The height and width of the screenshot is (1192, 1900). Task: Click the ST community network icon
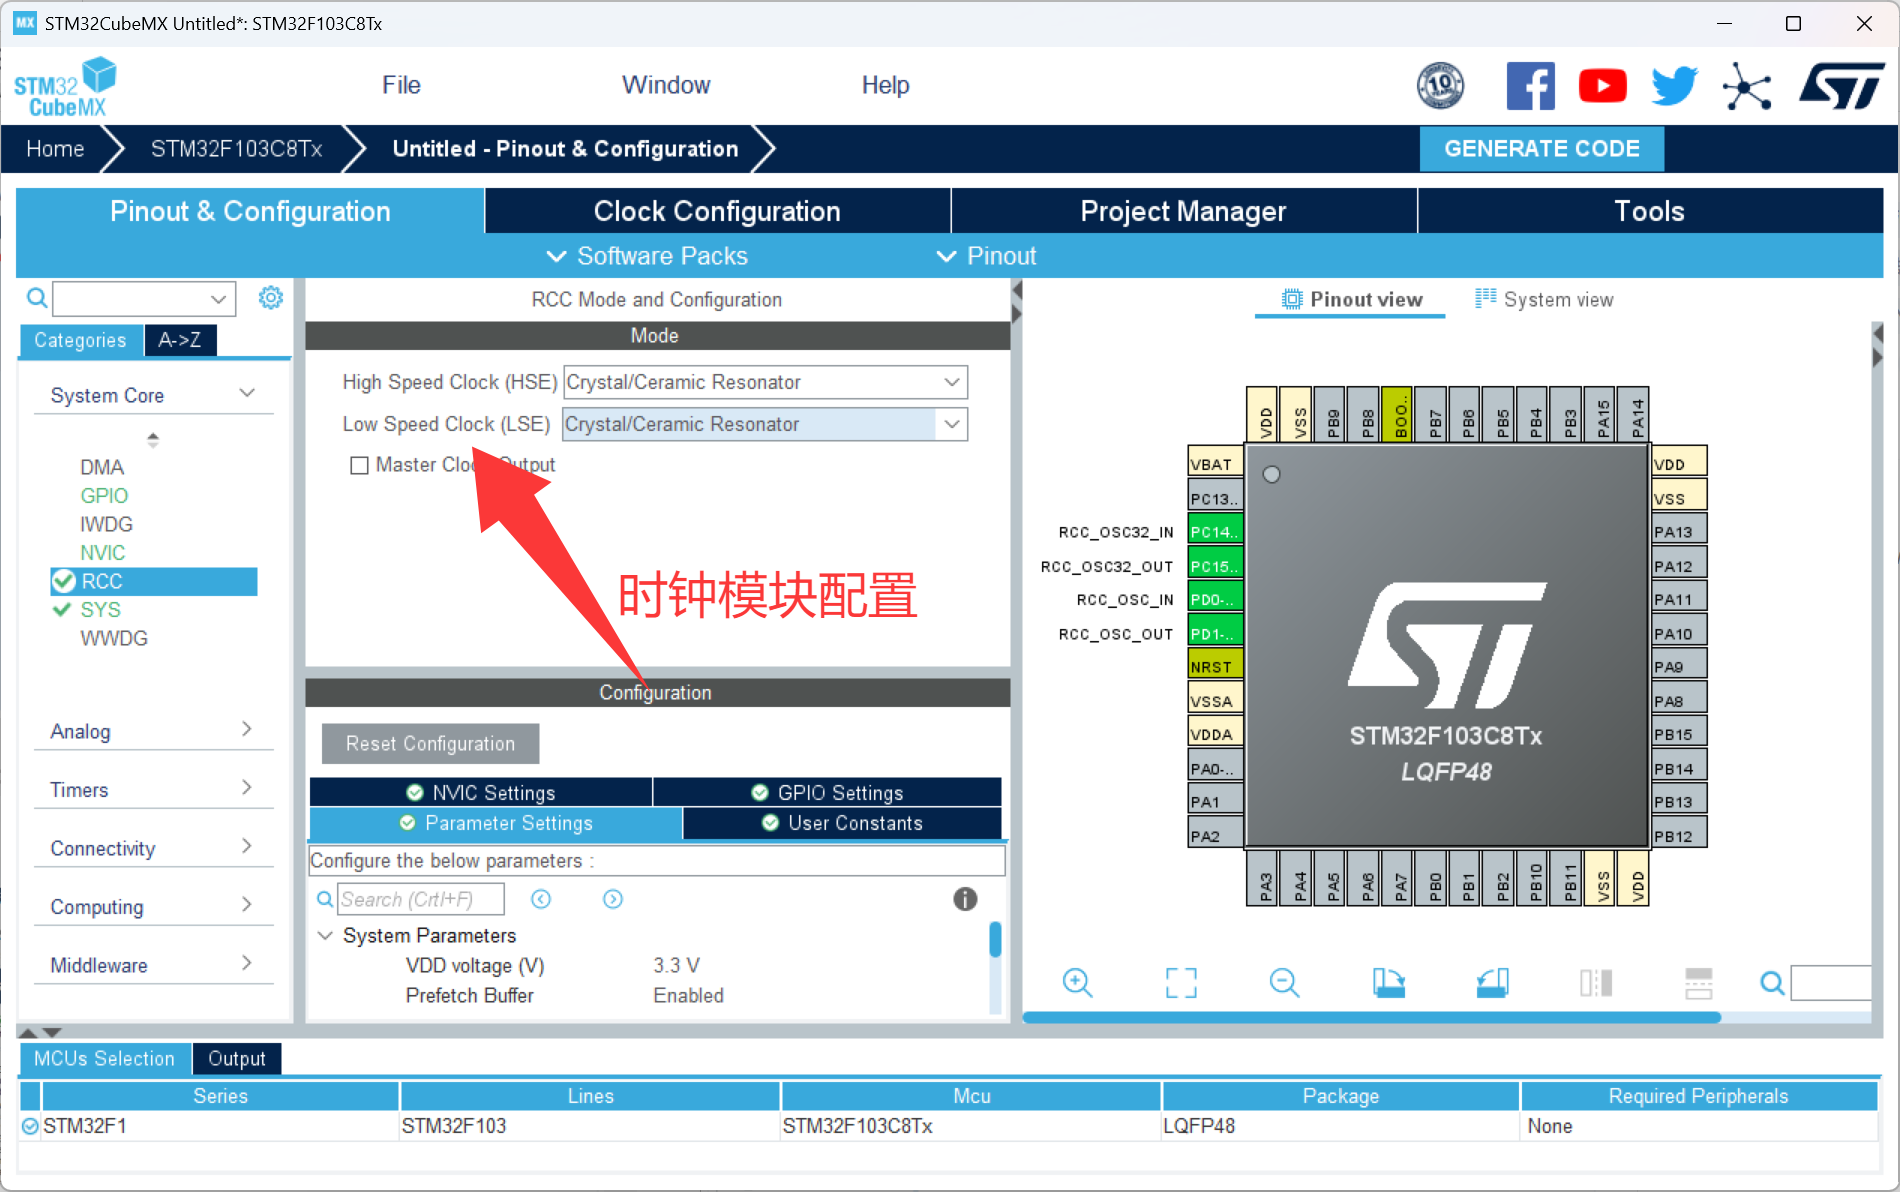coord(1747,86)
